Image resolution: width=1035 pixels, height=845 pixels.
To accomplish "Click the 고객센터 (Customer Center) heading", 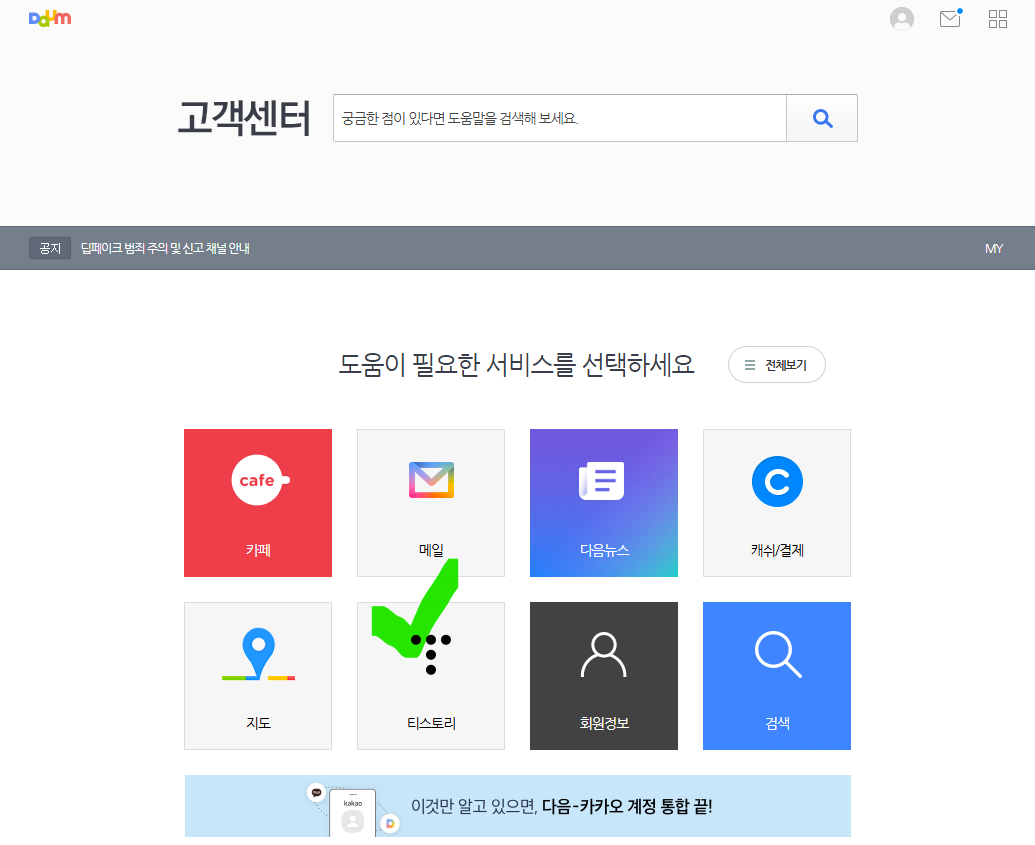I will pos(243,116).
